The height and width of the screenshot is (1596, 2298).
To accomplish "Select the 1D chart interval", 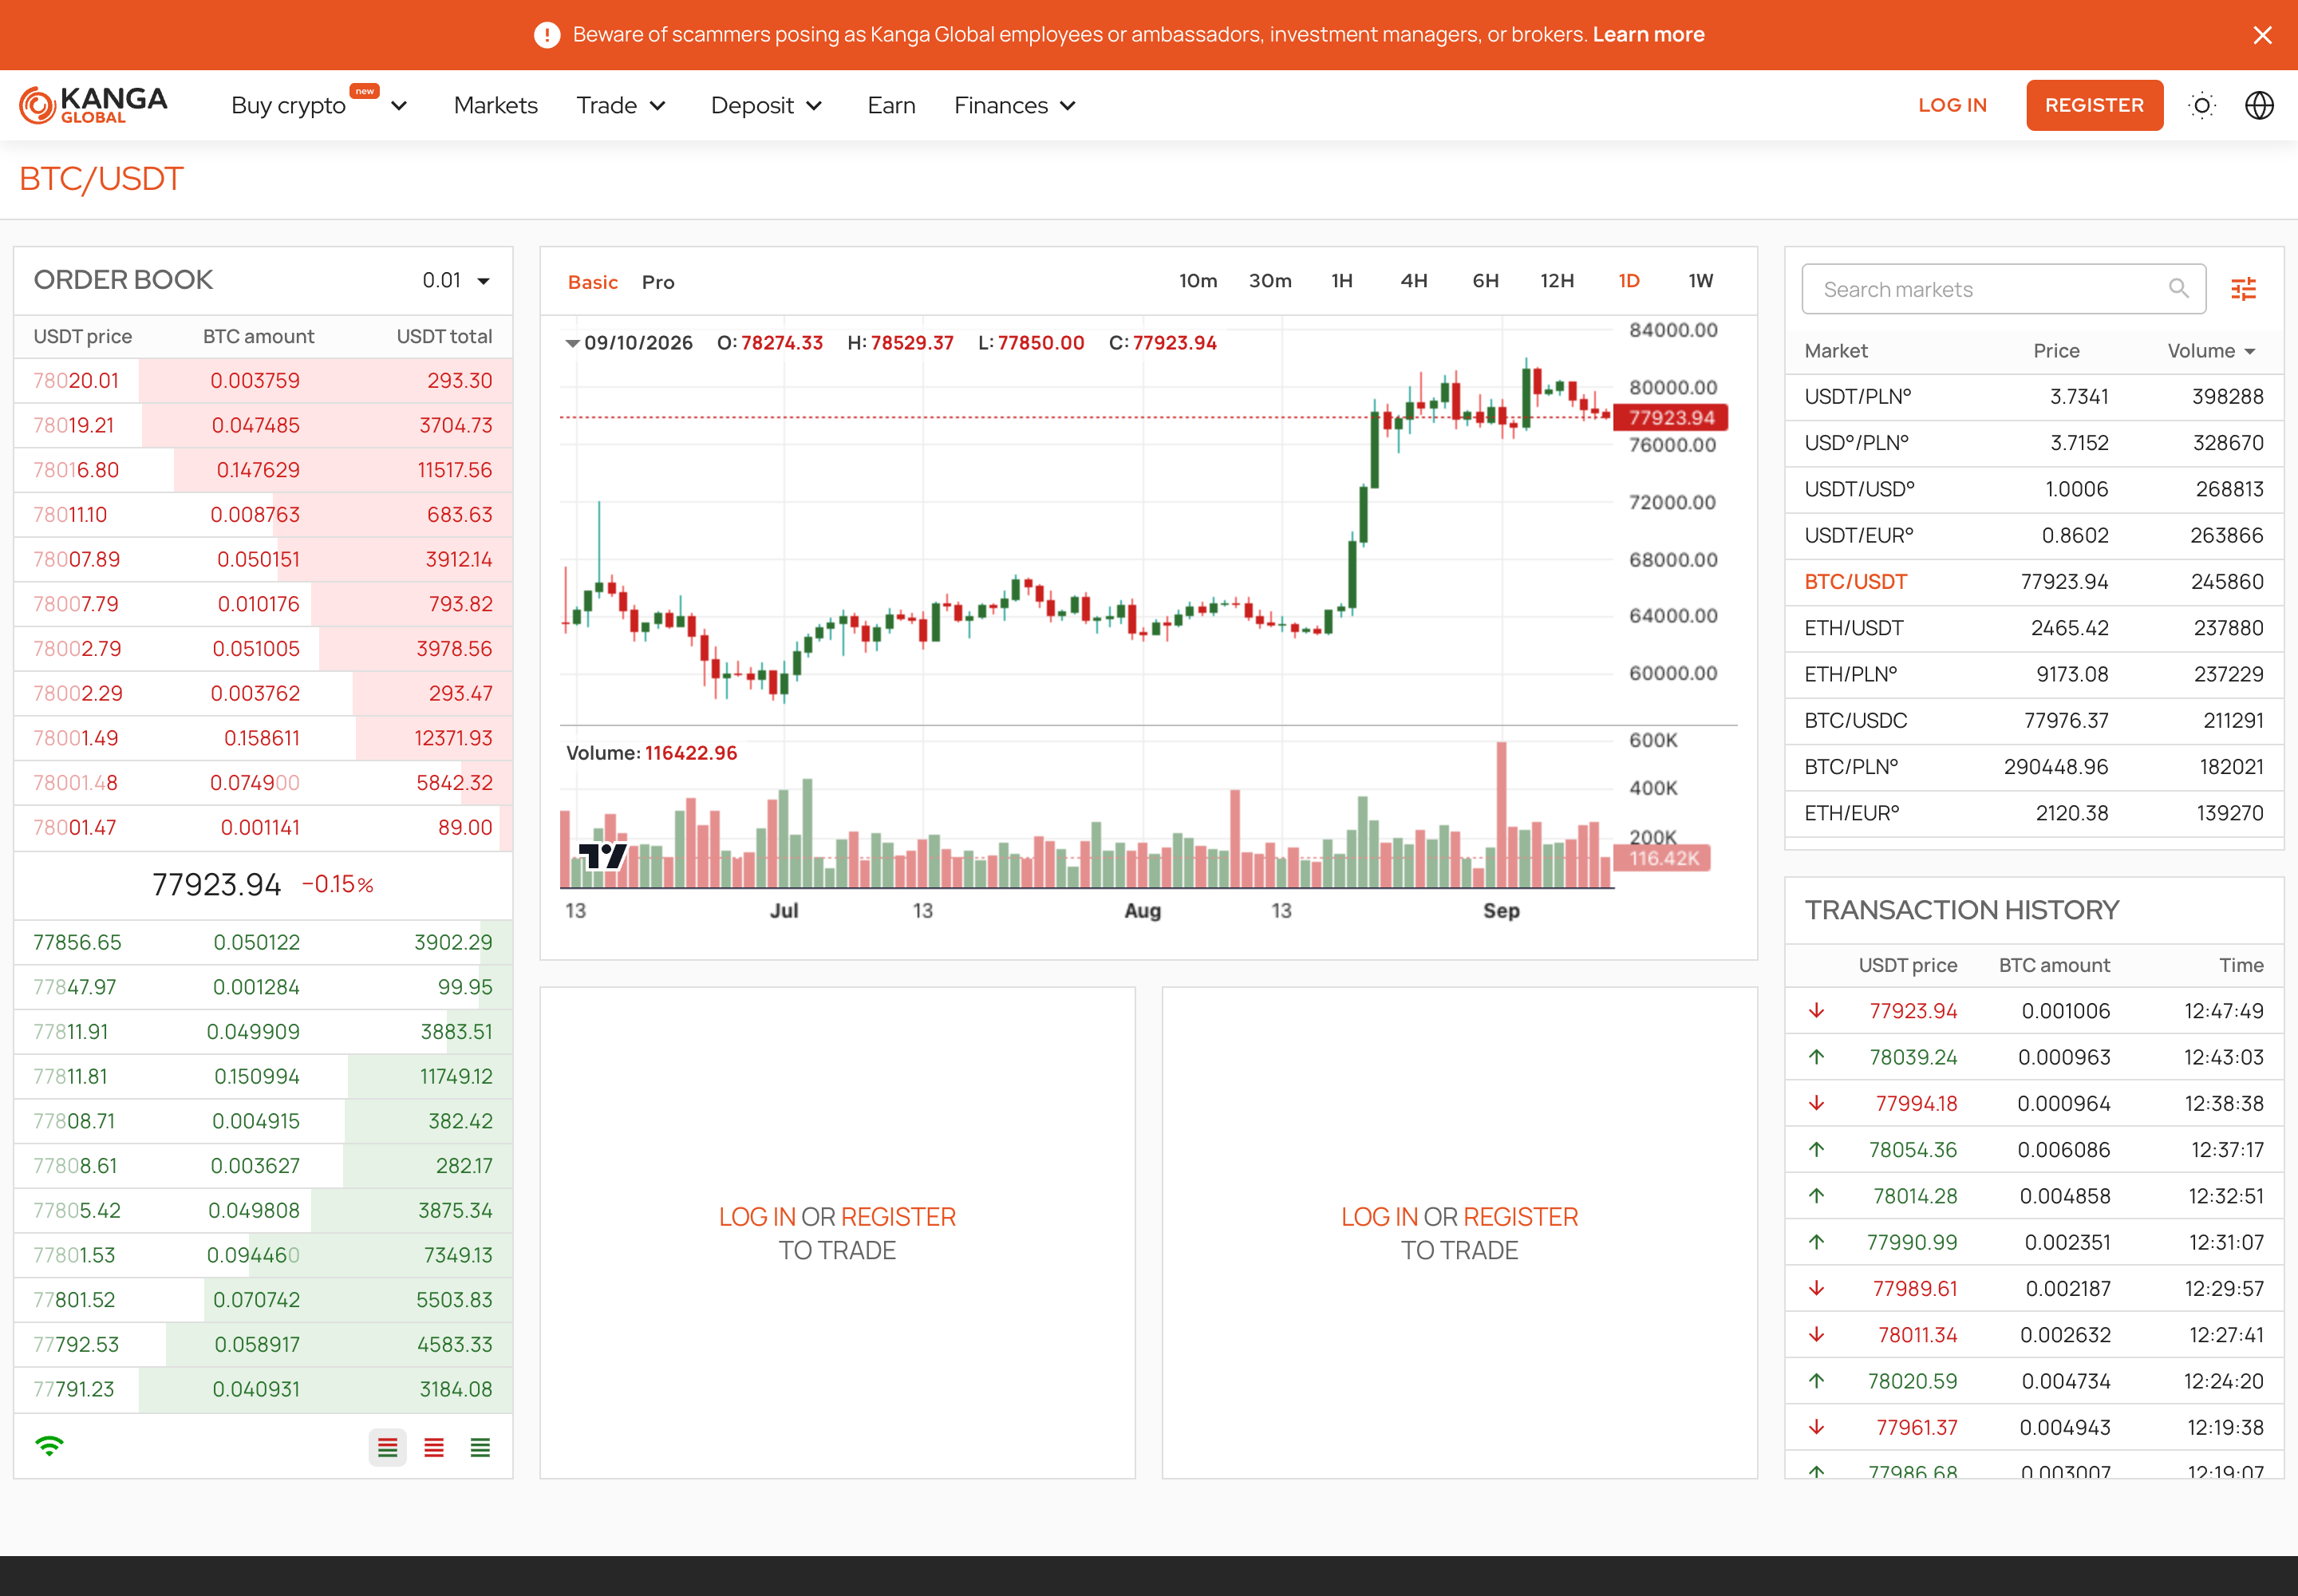I will click(1628, 280).
